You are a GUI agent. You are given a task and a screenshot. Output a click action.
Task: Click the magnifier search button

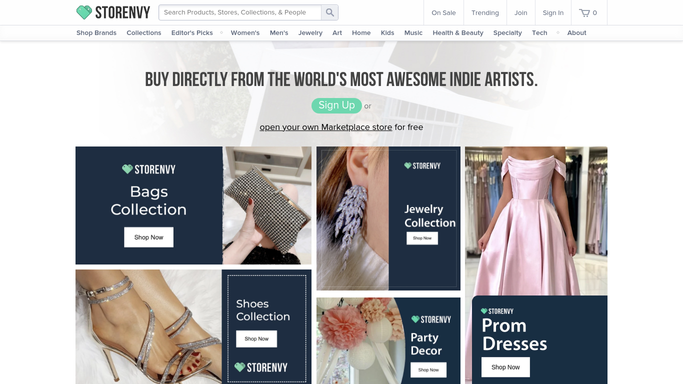pyautogui.click(x=330, y=13)
